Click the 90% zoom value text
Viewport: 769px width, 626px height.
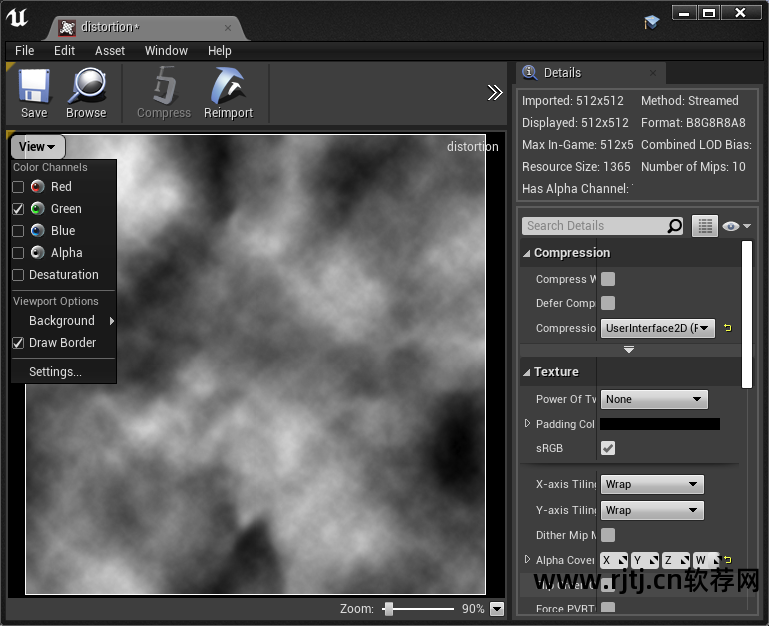[x=473, y=609]
